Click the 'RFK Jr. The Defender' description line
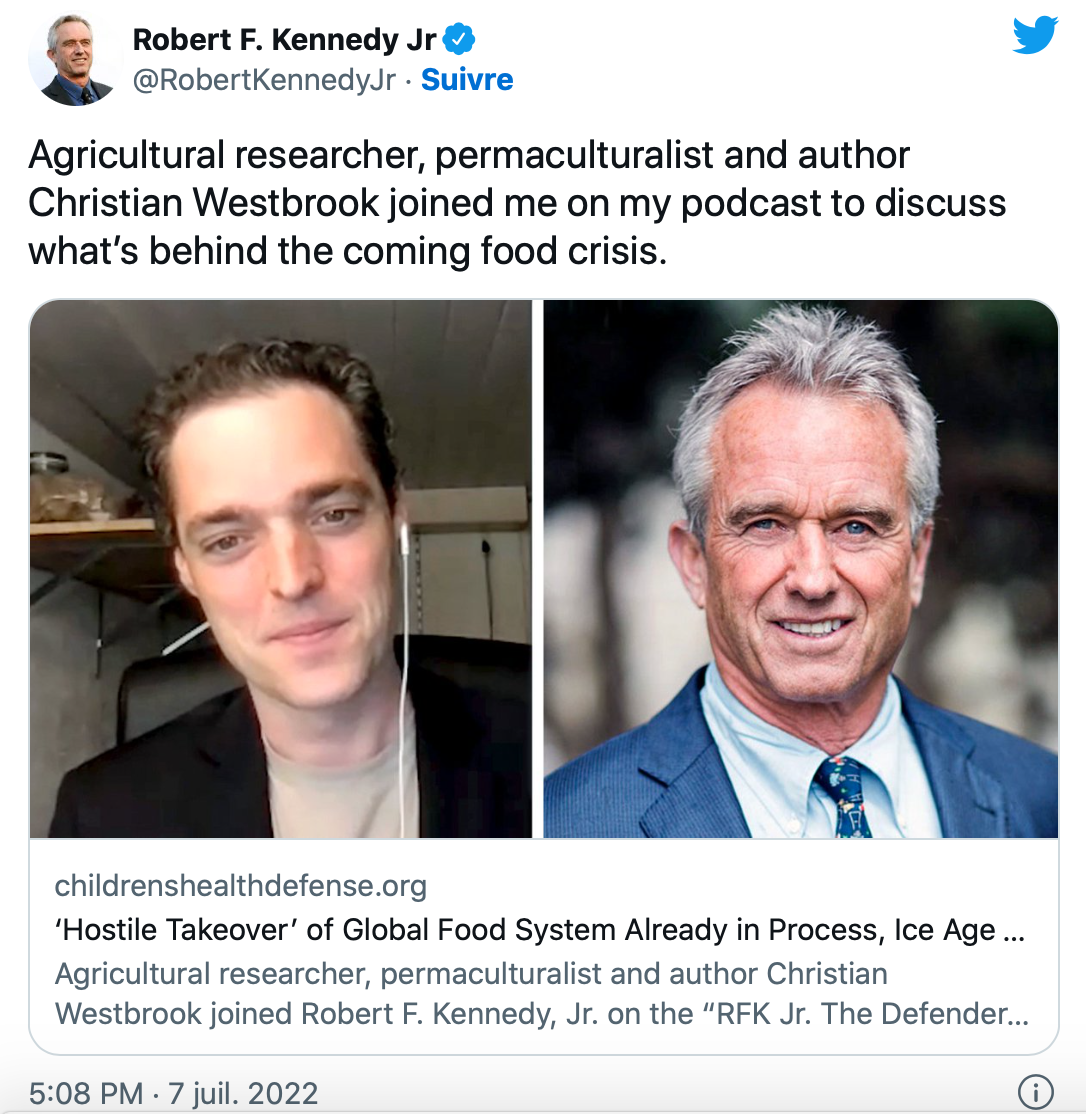 (542, 1013)
